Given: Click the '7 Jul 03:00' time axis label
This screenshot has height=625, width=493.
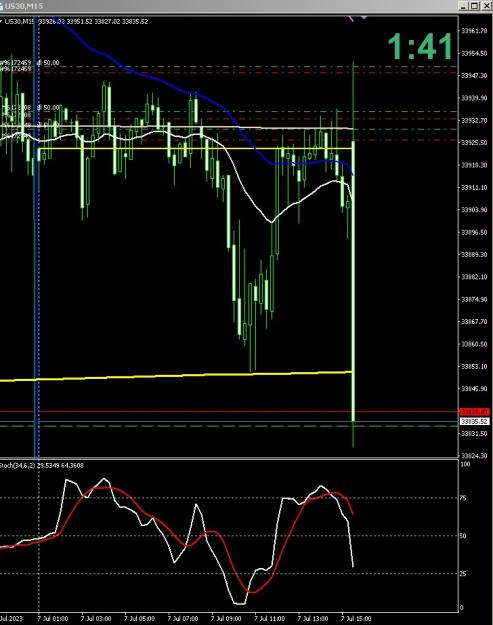Looking at the screenshot, I should point(96,619).
